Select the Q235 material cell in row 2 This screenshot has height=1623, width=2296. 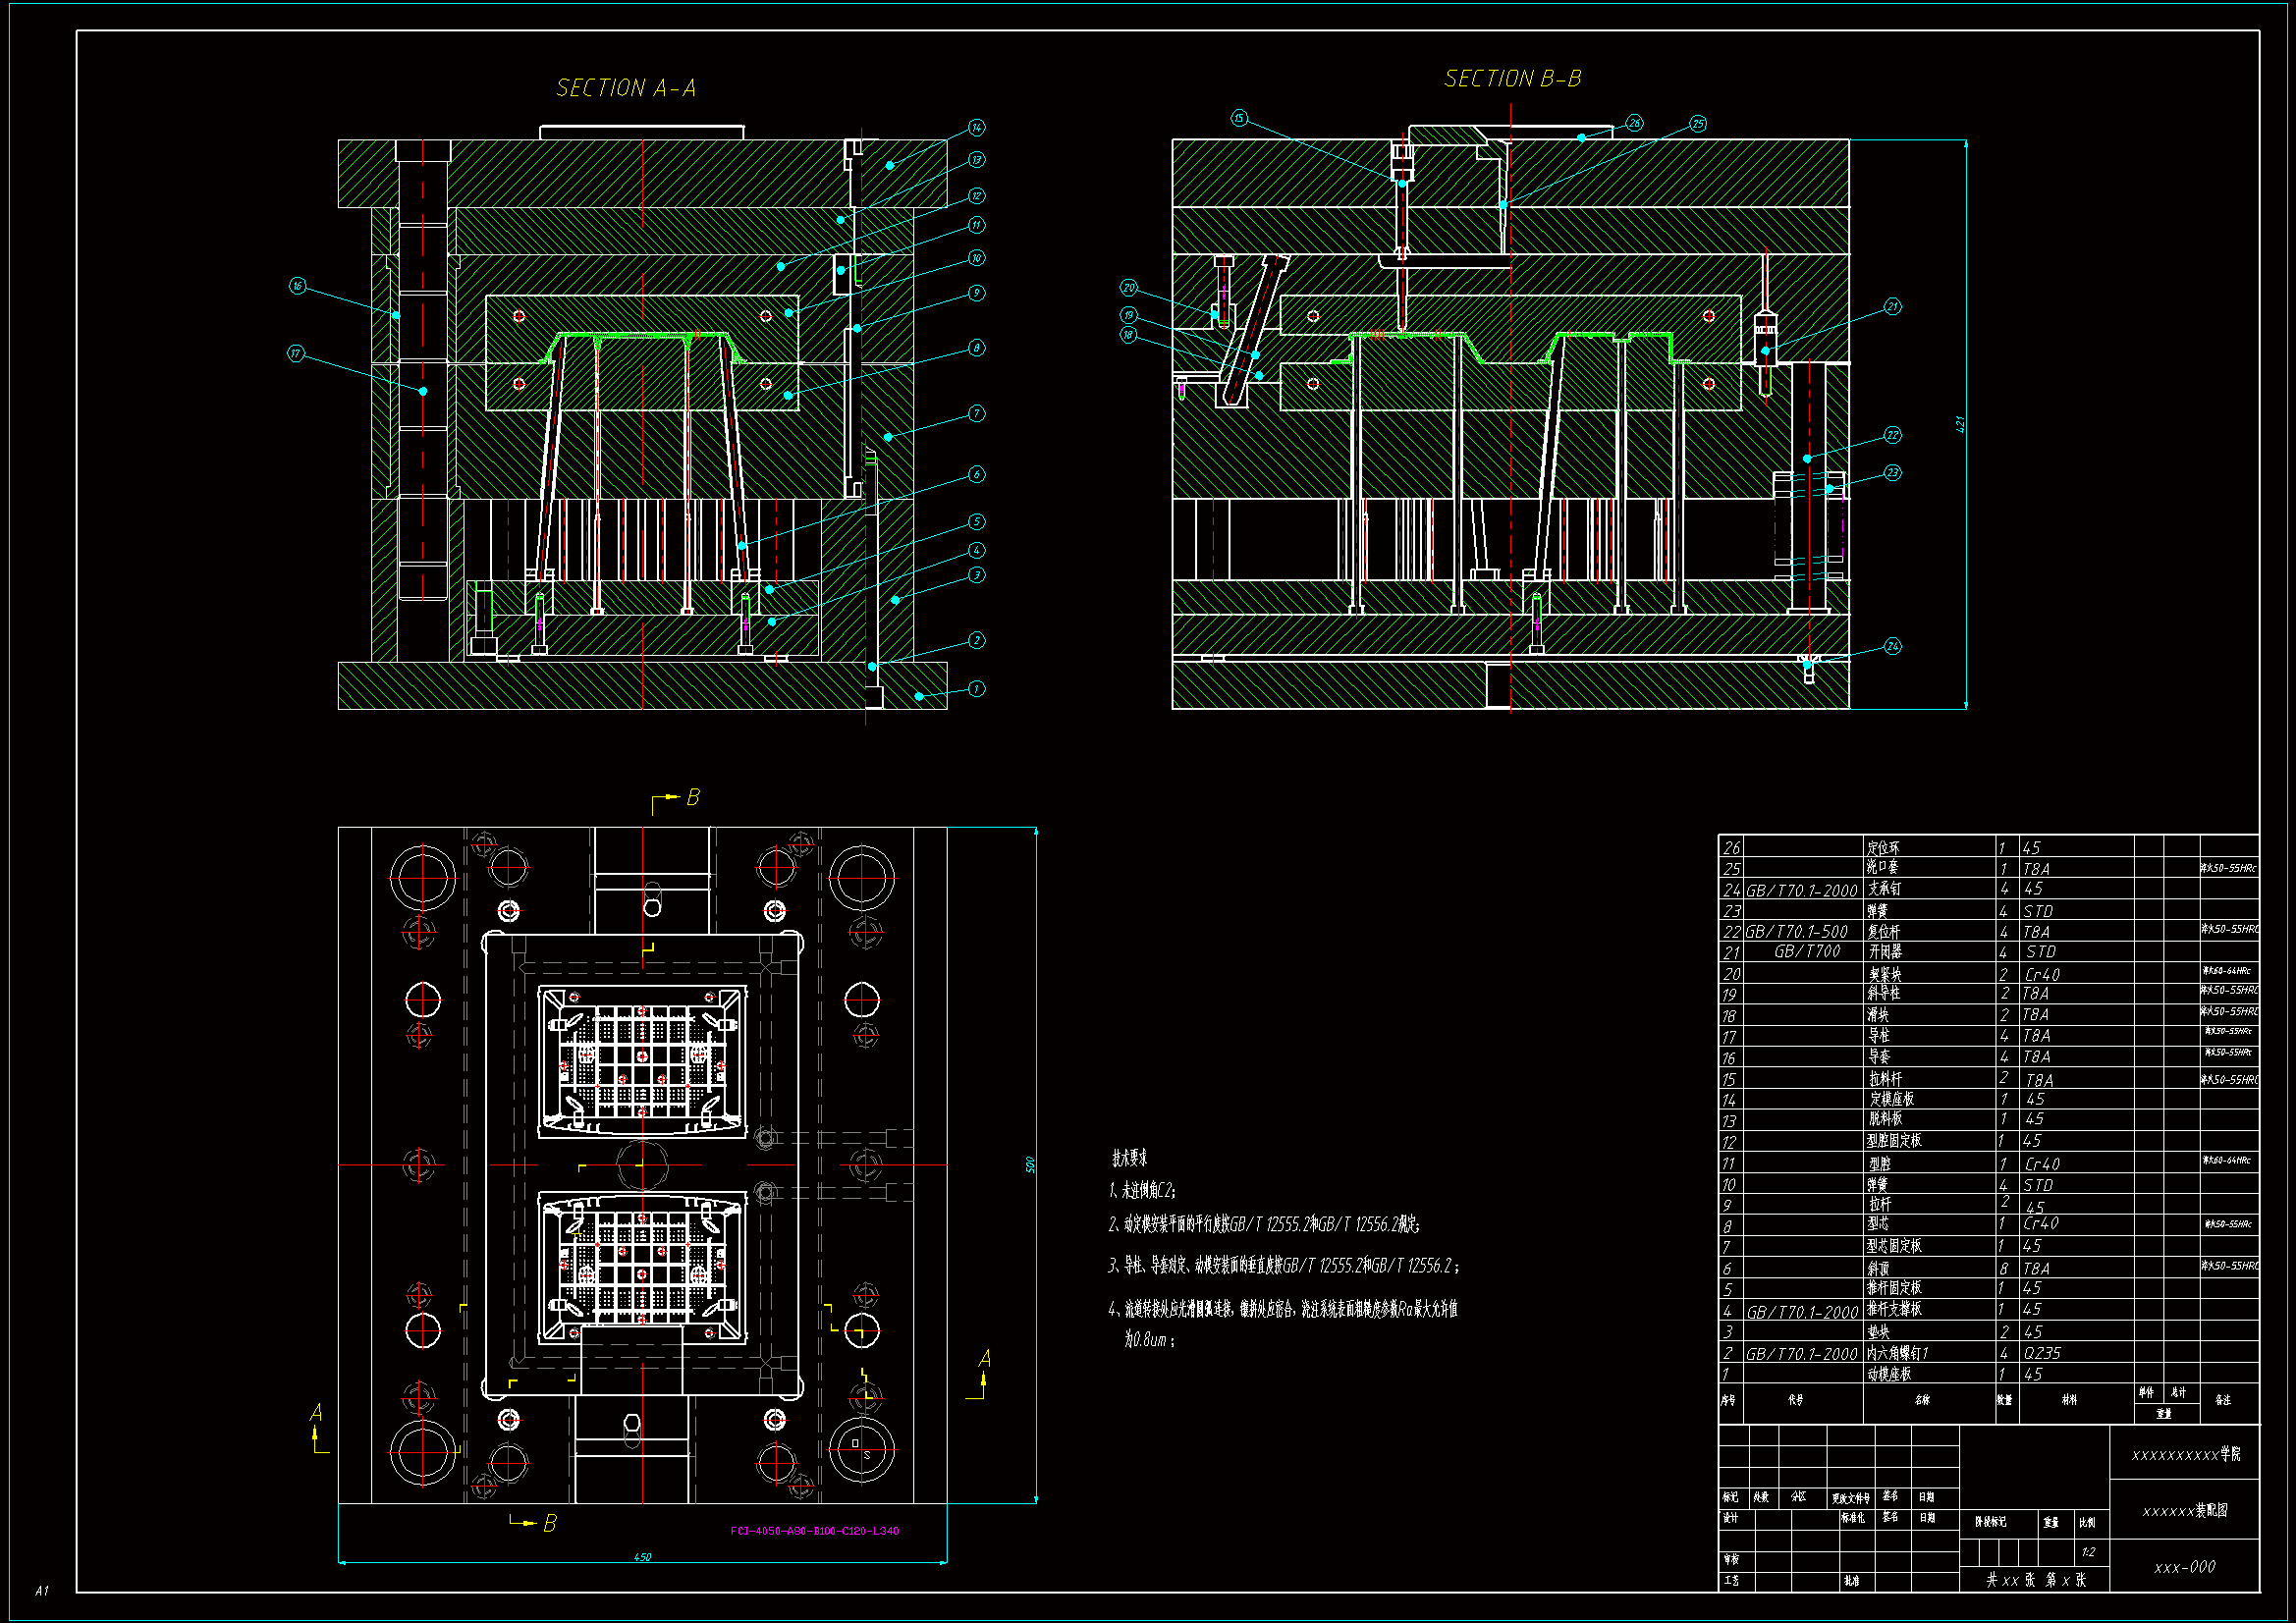[2042, 1353]
